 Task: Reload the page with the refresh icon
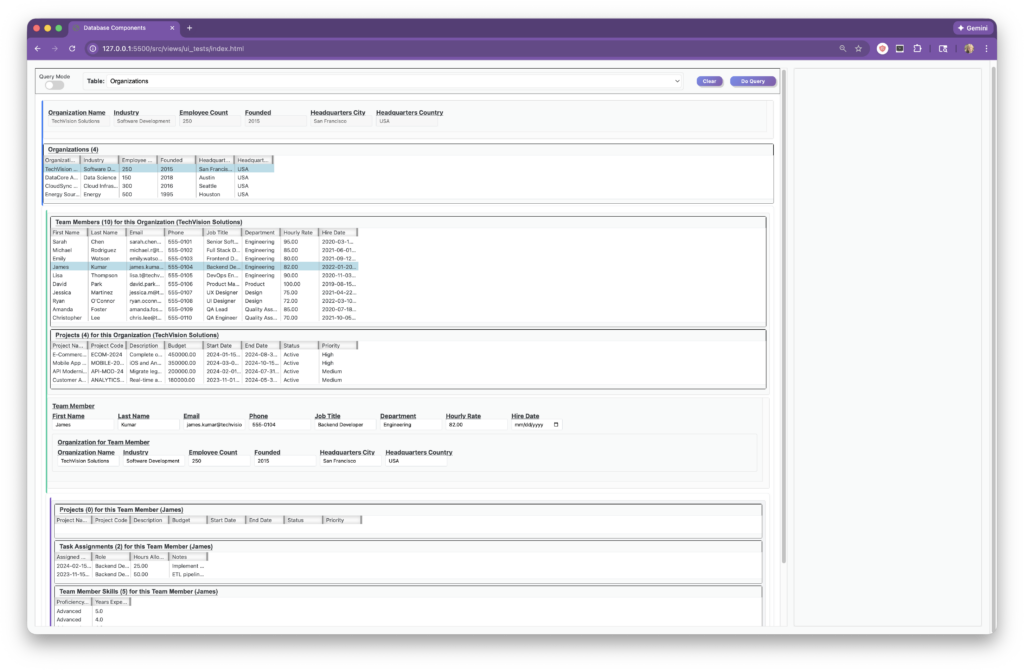(x=72, y=48)
